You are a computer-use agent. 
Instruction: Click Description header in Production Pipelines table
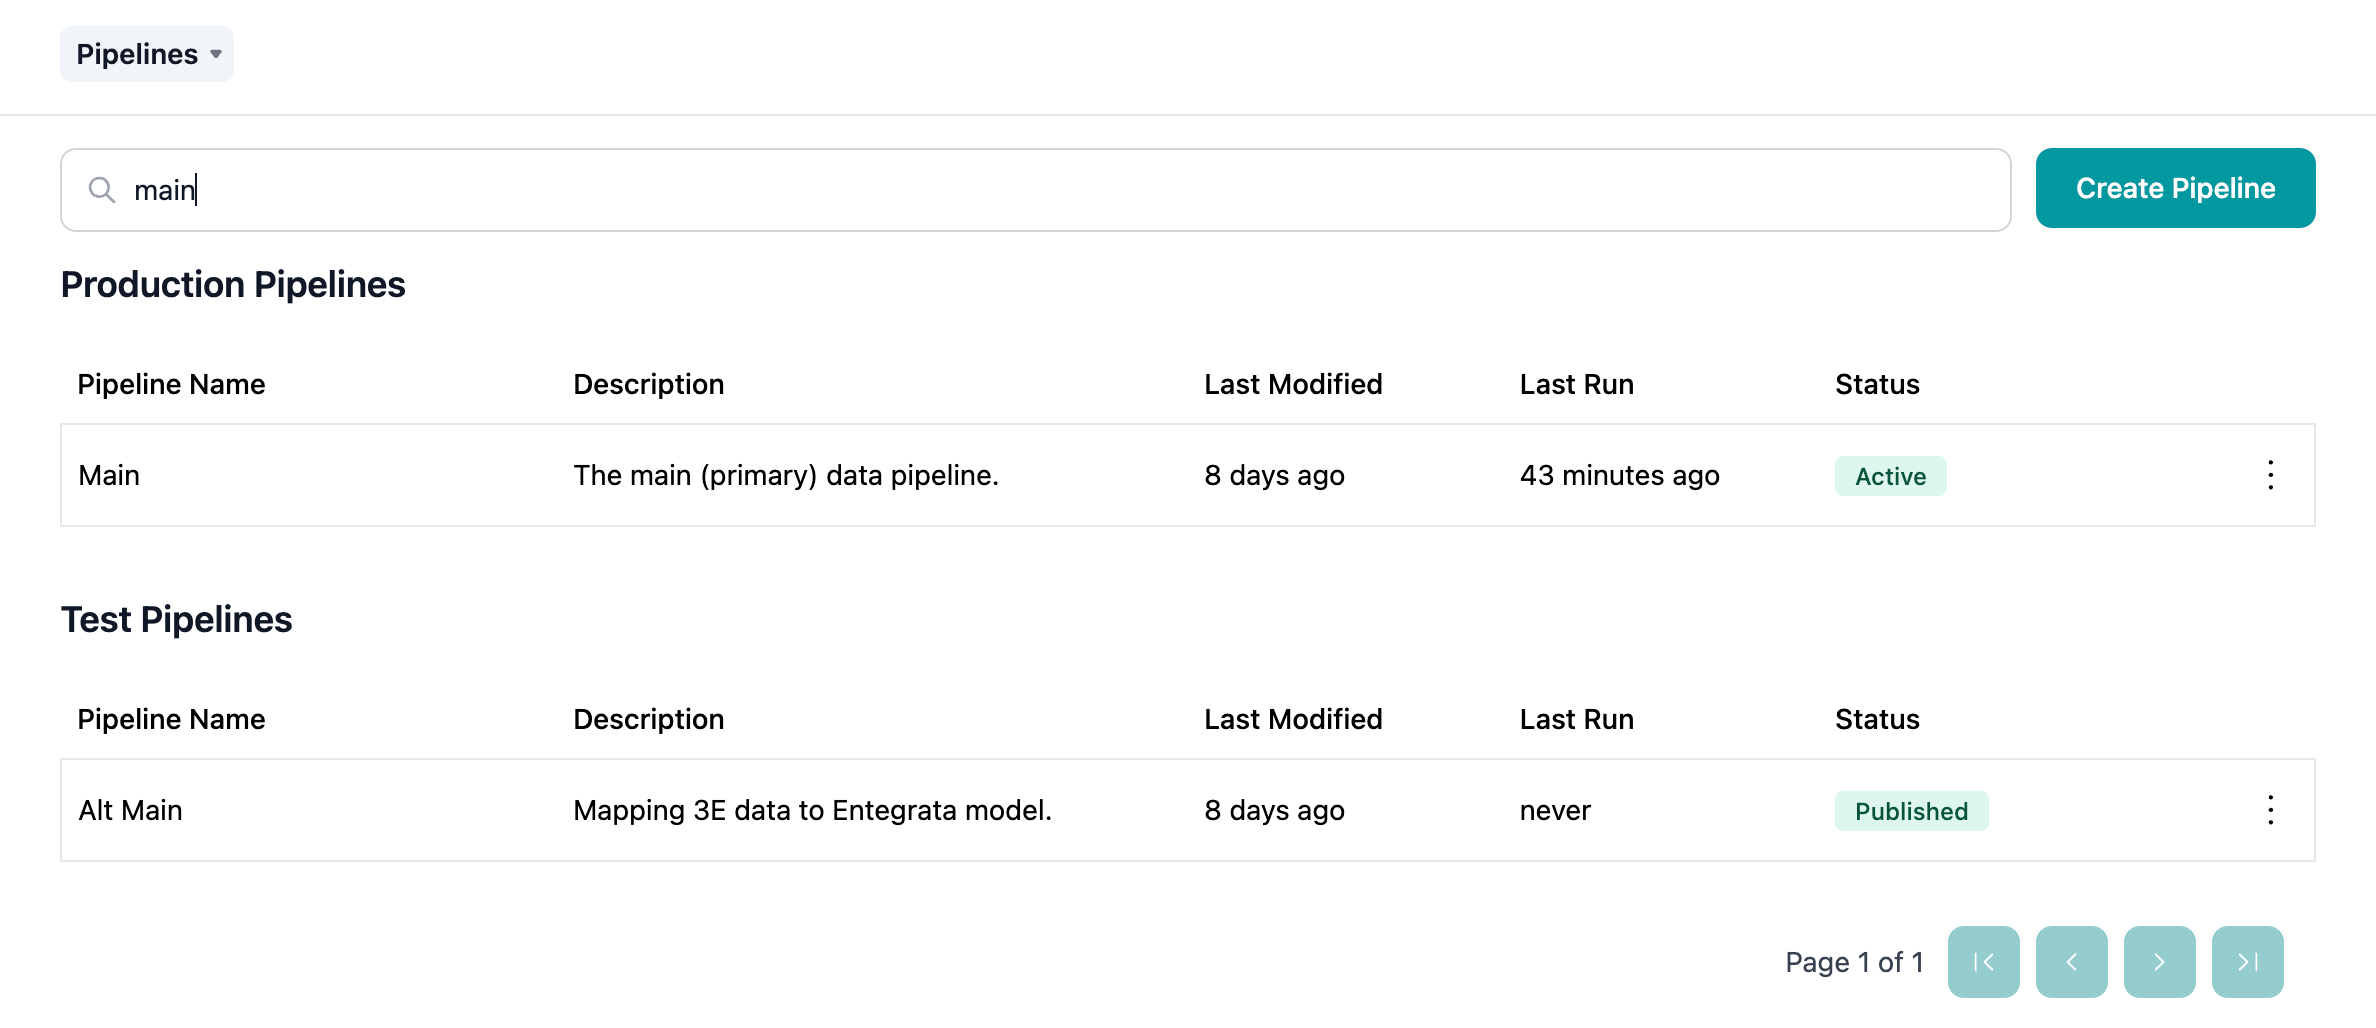[x=648, y=384]
